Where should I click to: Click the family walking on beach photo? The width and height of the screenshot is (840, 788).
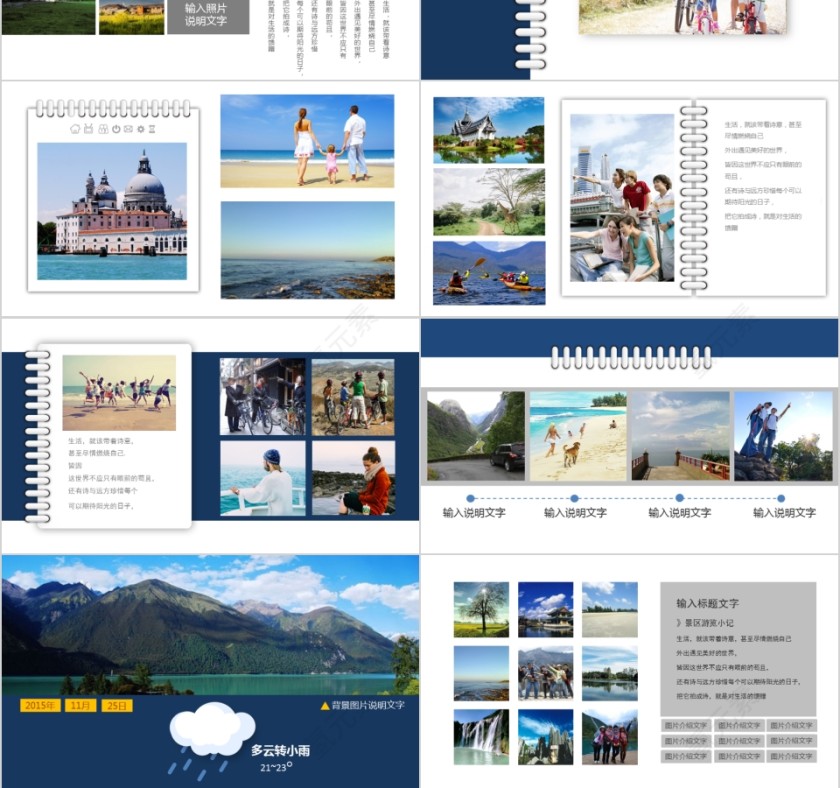(x=307, y=141)
